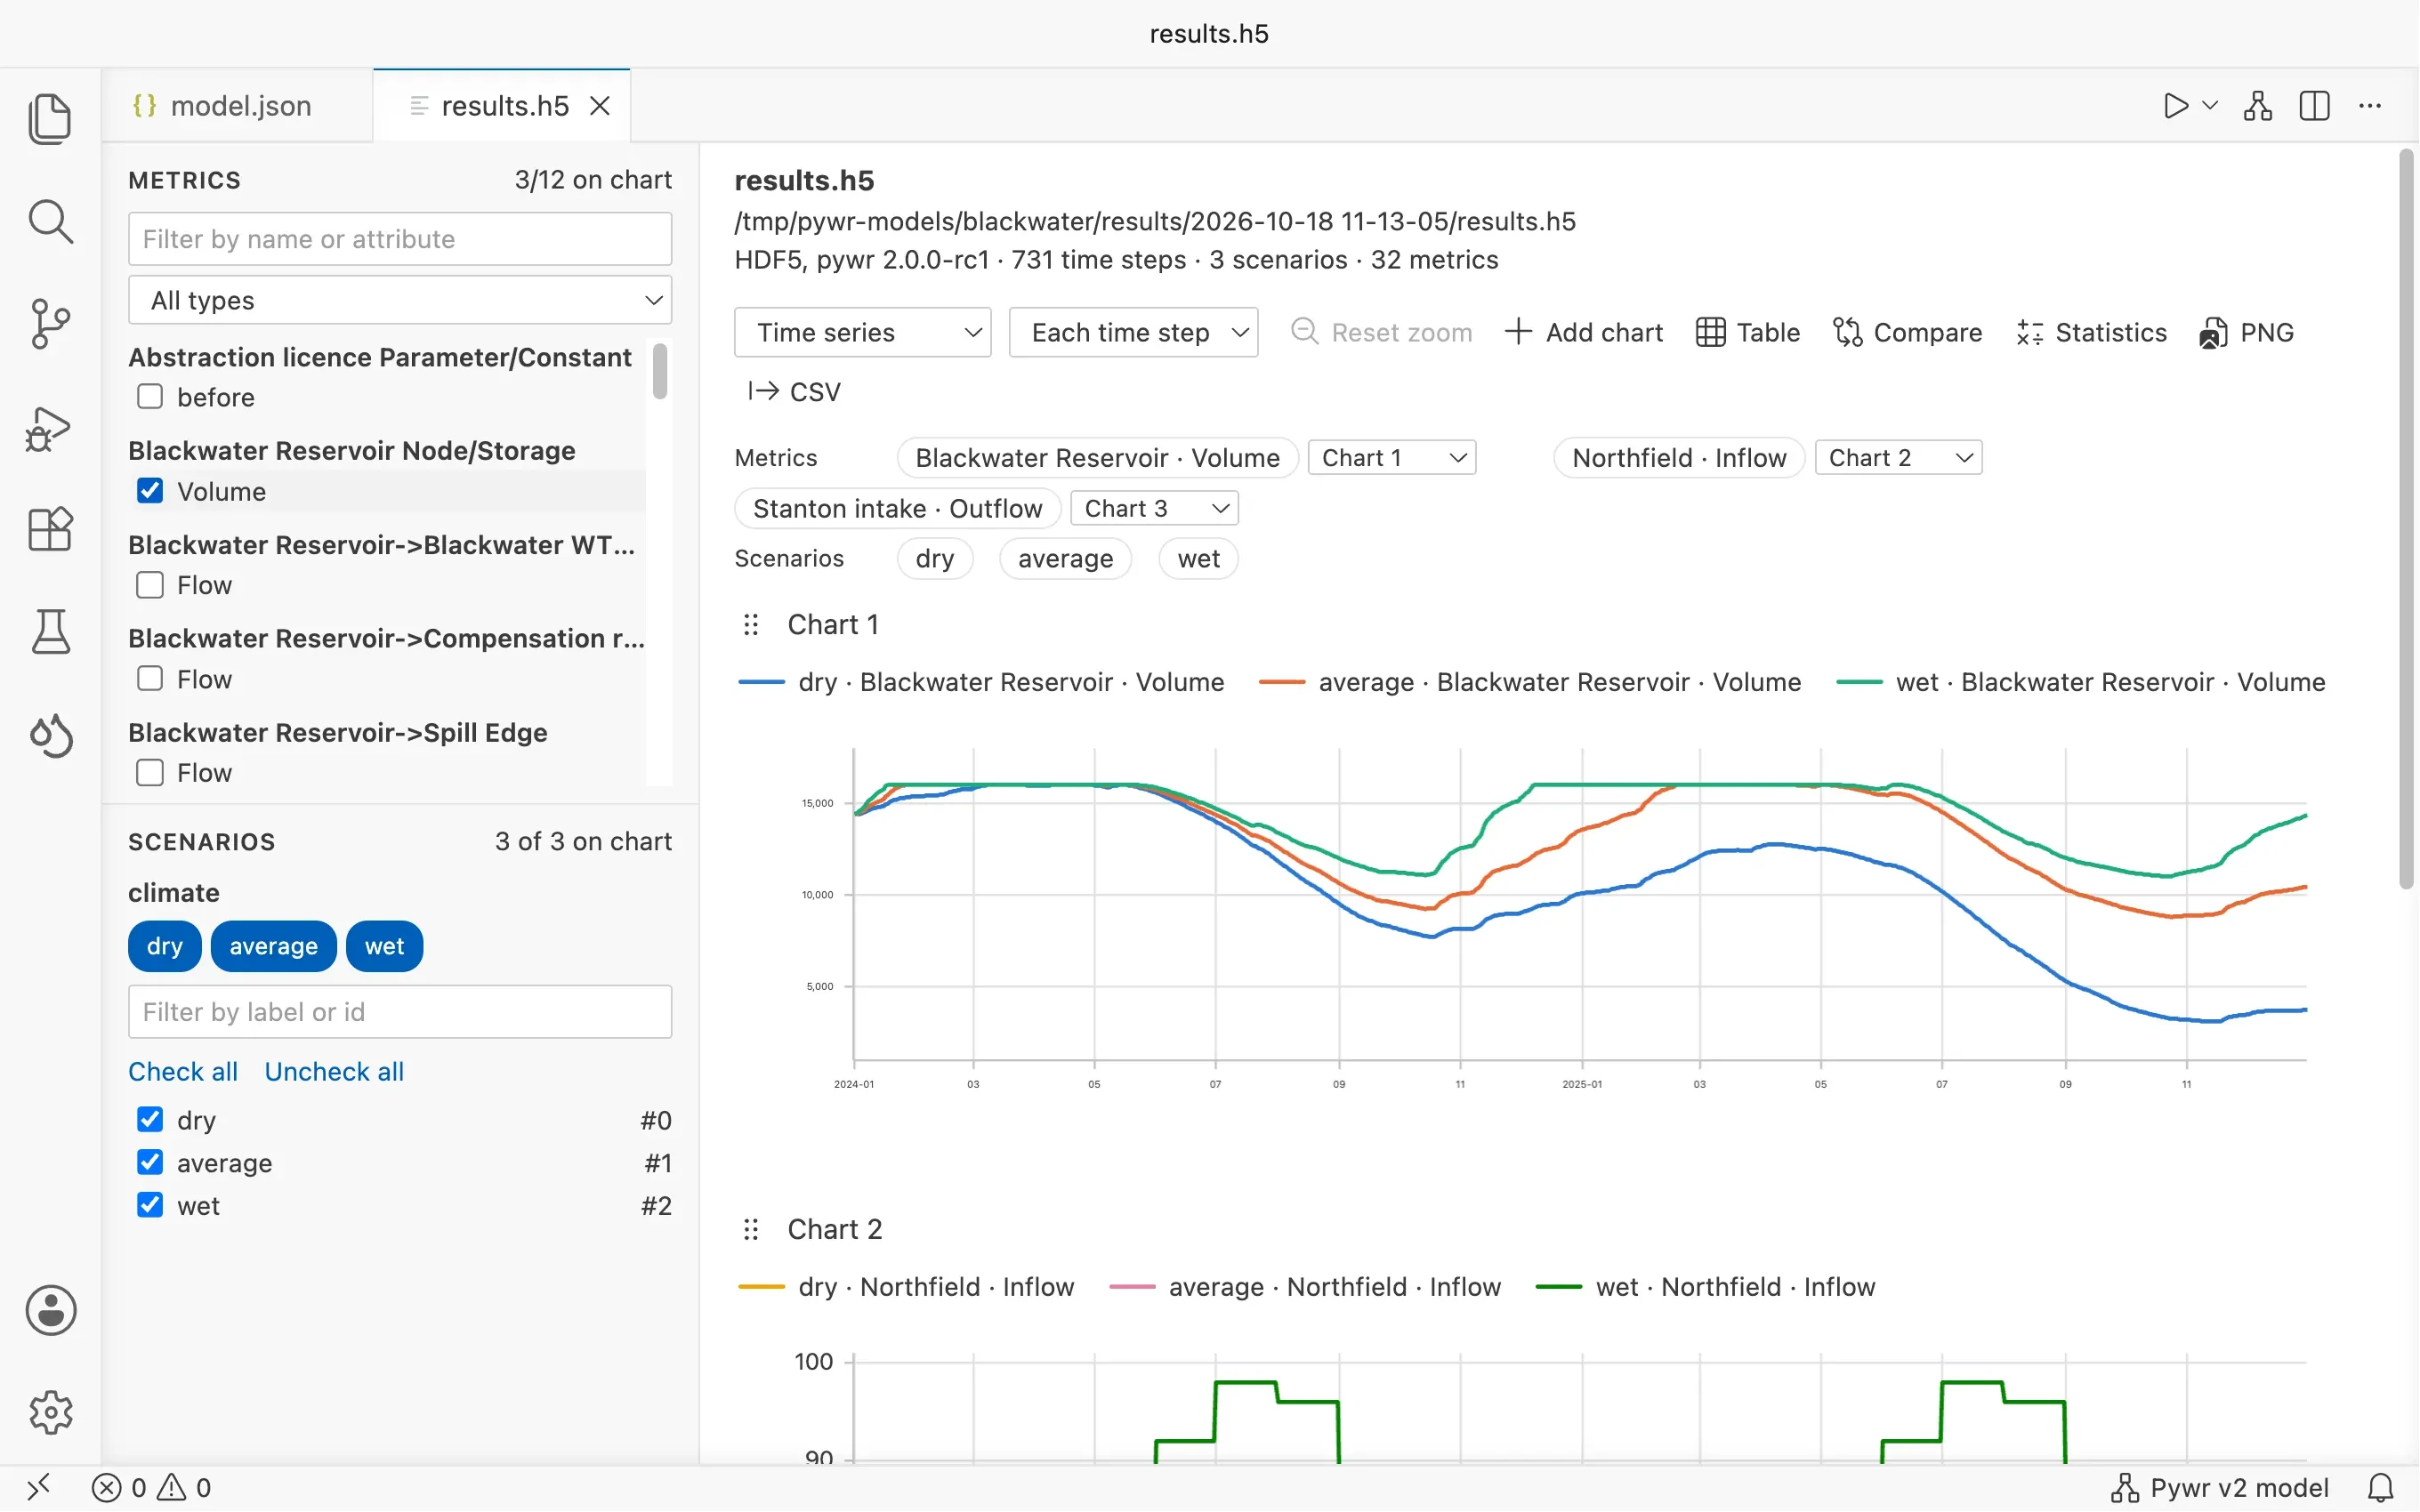Viewport: 2420px width, 1512px height.
Task: Click Check all link
Action: pos(183,1072)
